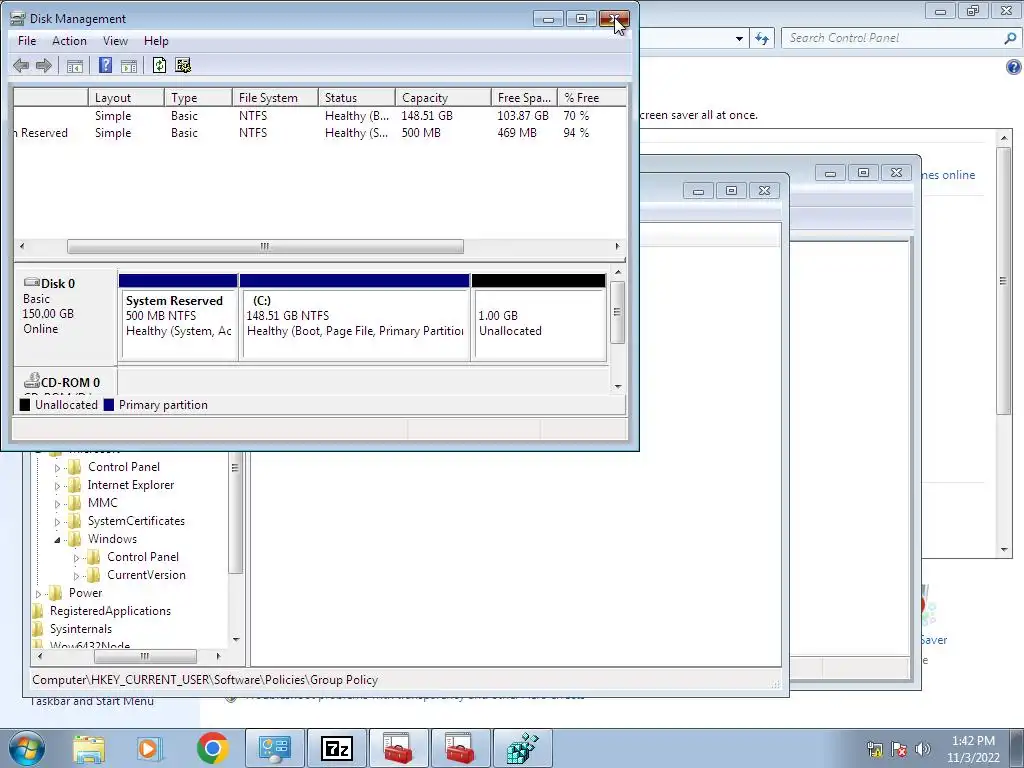Click the Settings toolbar icon with gear

184,65
